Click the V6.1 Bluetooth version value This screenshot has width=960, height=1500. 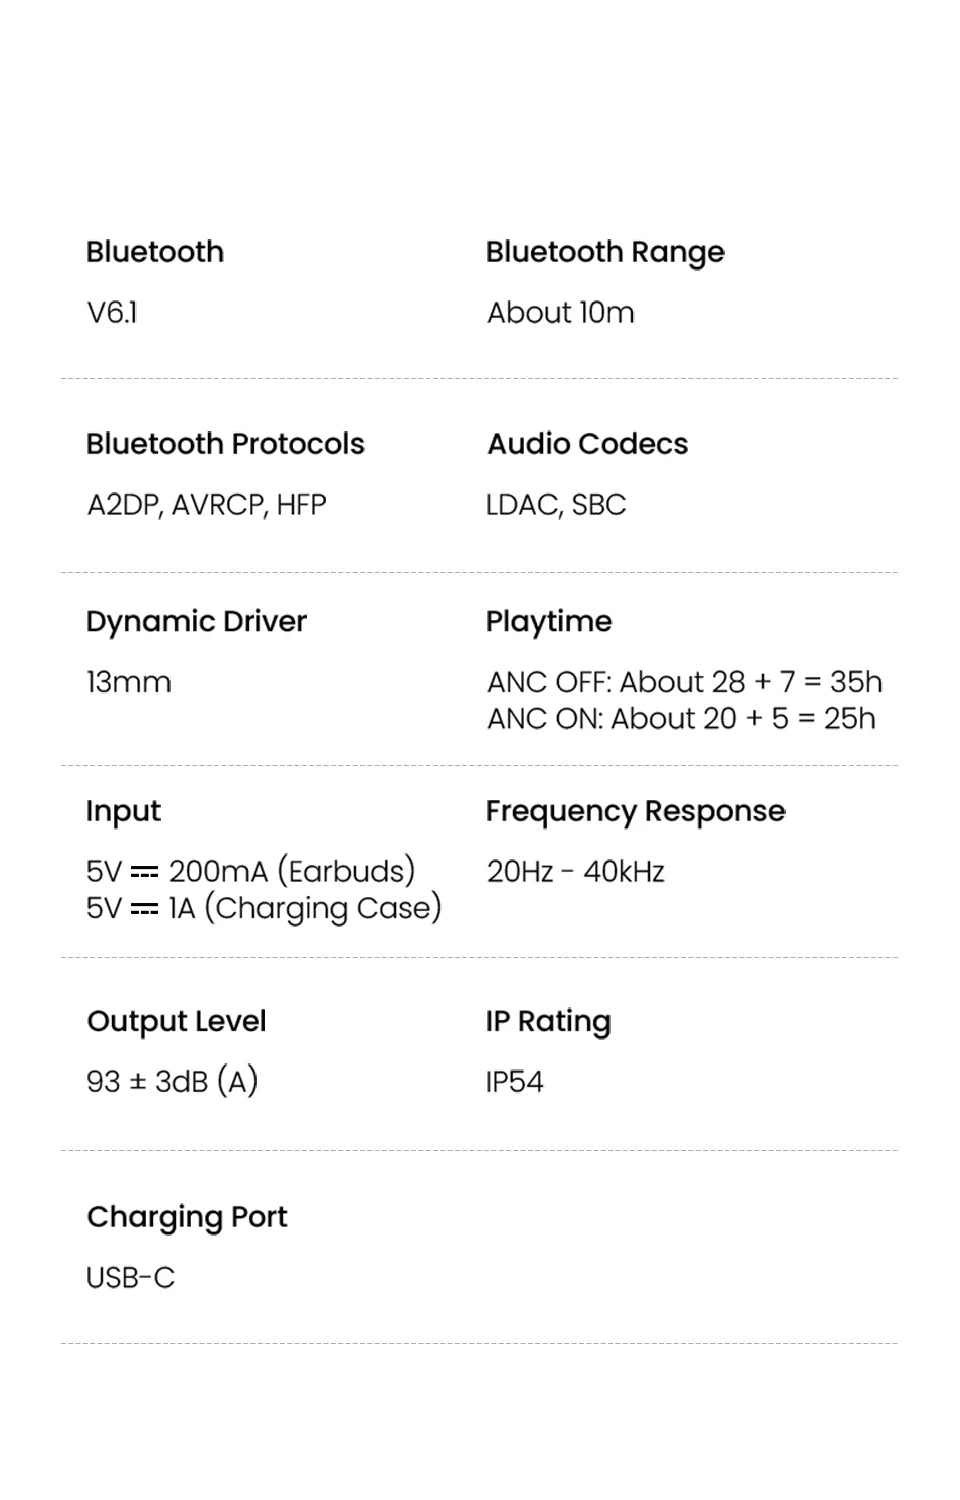[112, 313]
